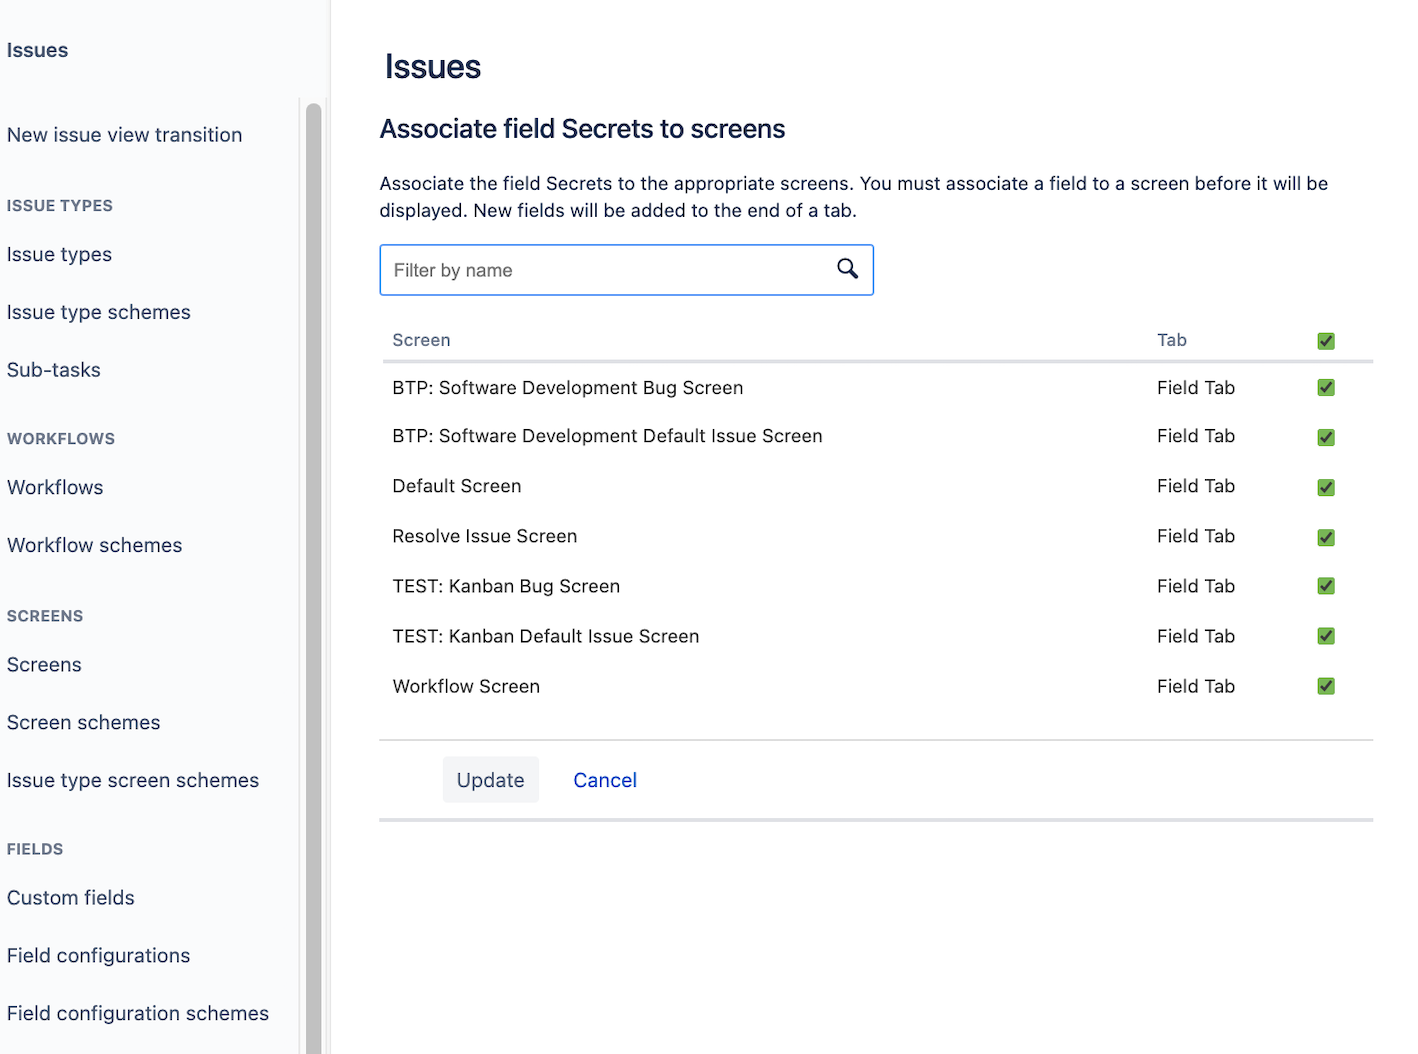Toggle TEST: Kanban Default Issue Screen checkbox

pyautogui.click(x=1326, y=636)
